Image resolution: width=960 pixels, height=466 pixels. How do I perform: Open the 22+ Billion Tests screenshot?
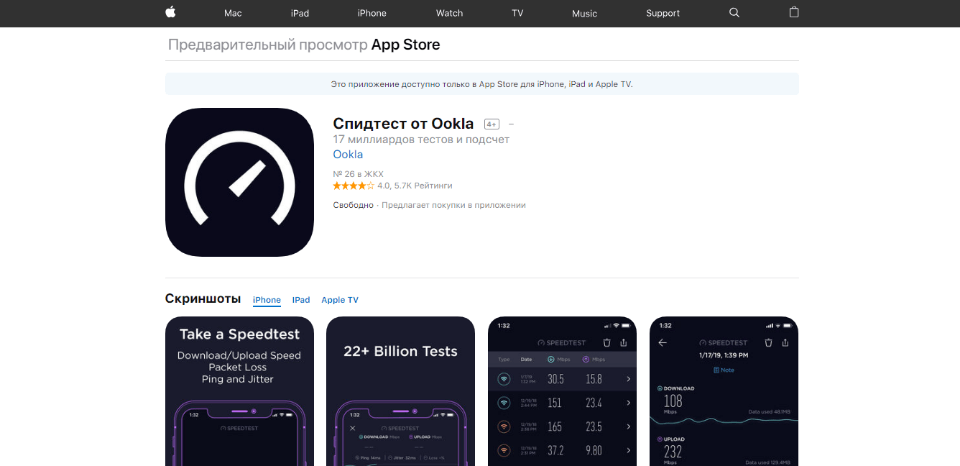coord(400,391)
